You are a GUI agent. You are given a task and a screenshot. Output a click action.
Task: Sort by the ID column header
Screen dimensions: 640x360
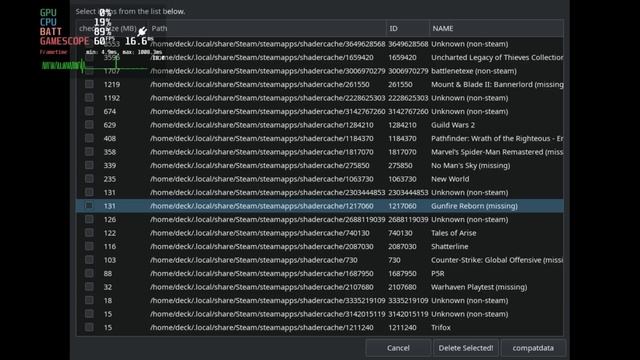(407, 28)
